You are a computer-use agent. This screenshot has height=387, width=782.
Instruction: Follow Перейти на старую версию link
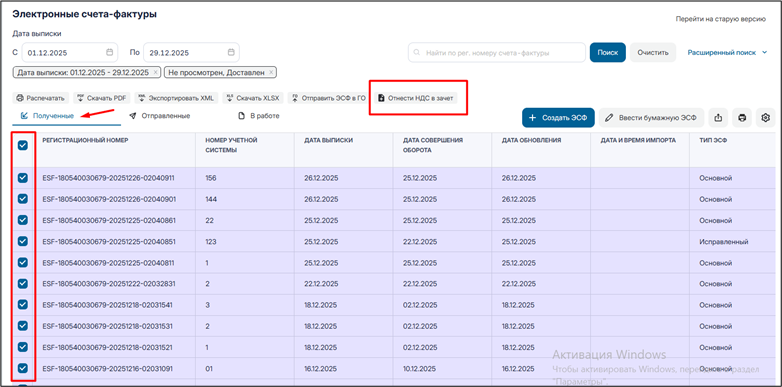pos(720,19)
